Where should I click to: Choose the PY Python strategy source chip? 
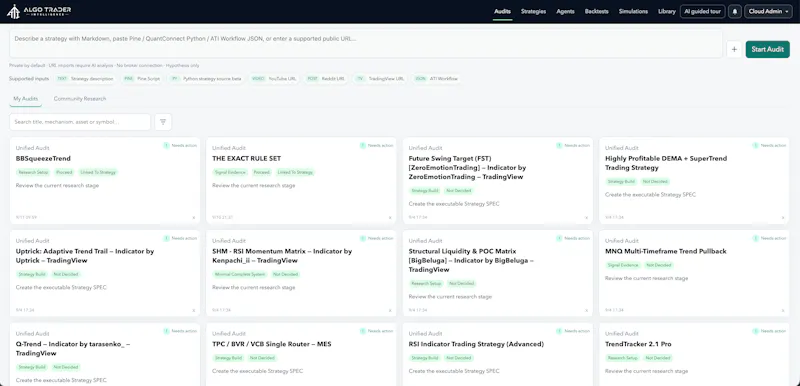coord(206,79)
